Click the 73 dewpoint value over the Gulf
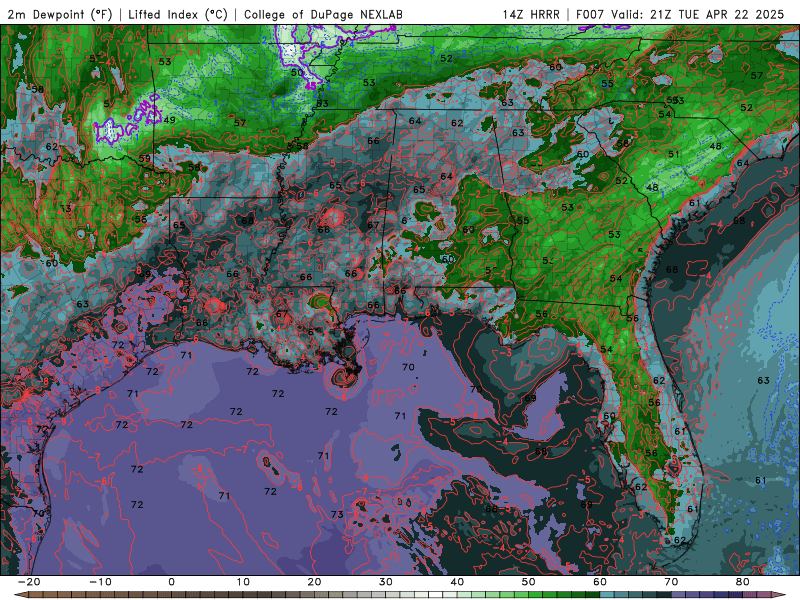800x600 pixels. (337, 514)
